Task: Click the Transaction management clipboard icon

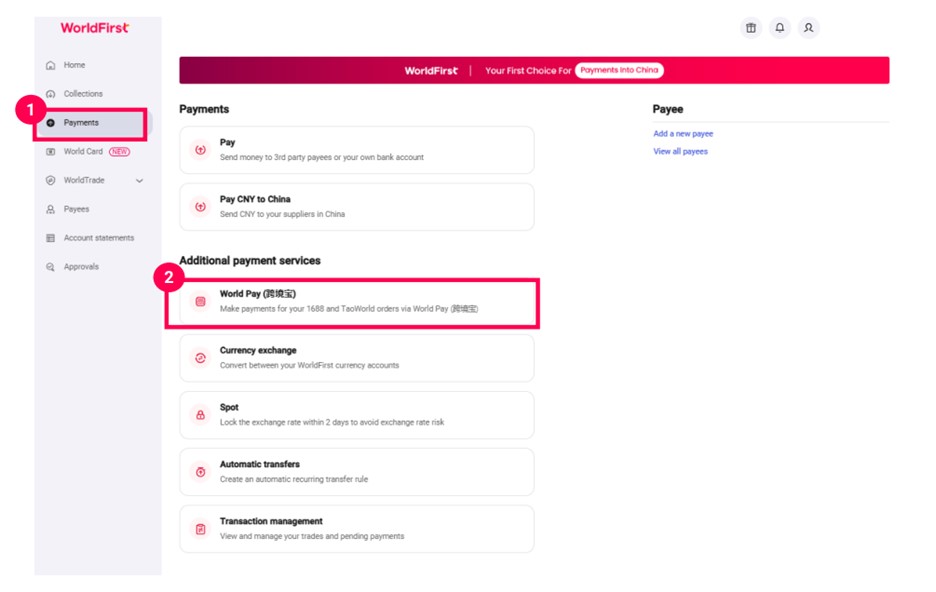Action: click(x=200, y=529)
